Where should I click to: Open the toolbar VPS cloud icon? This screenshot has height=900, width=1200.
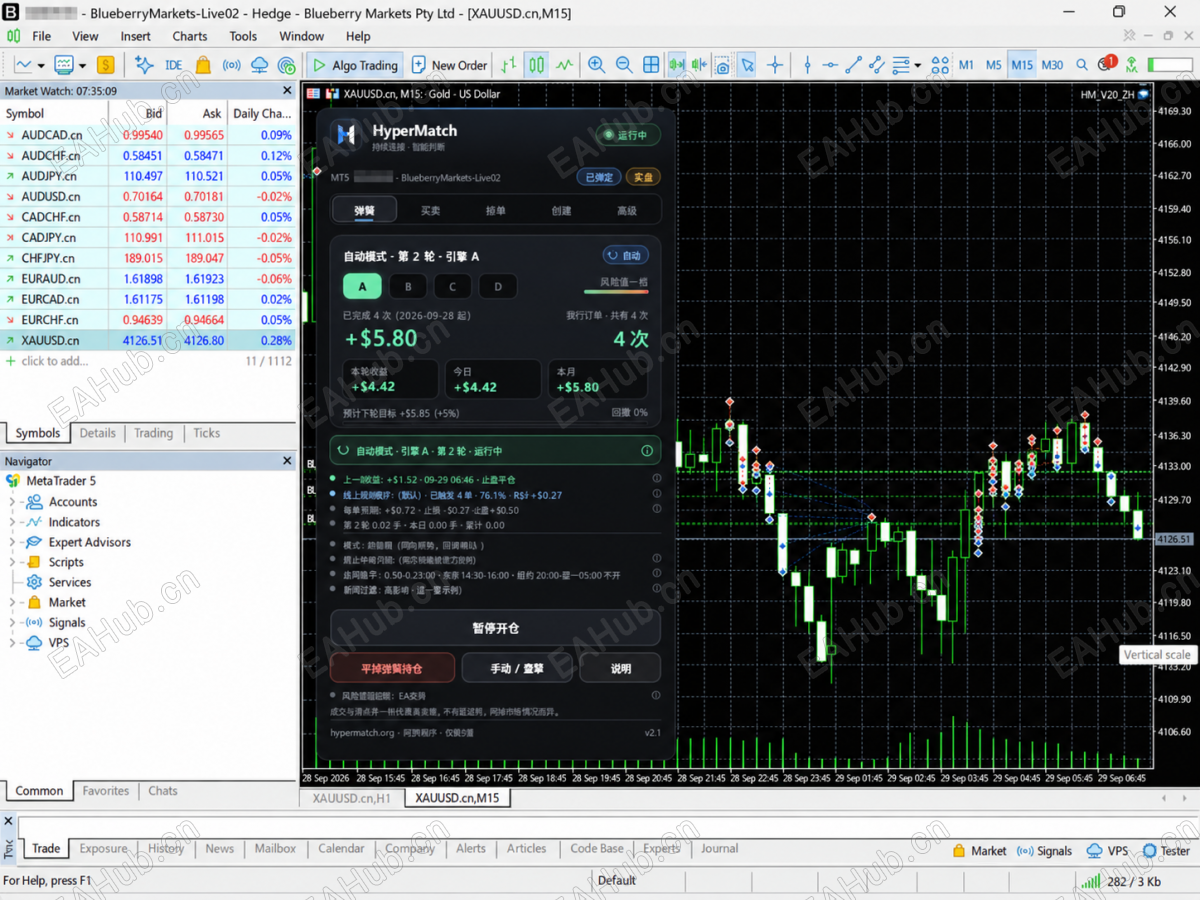coord(259,65)
